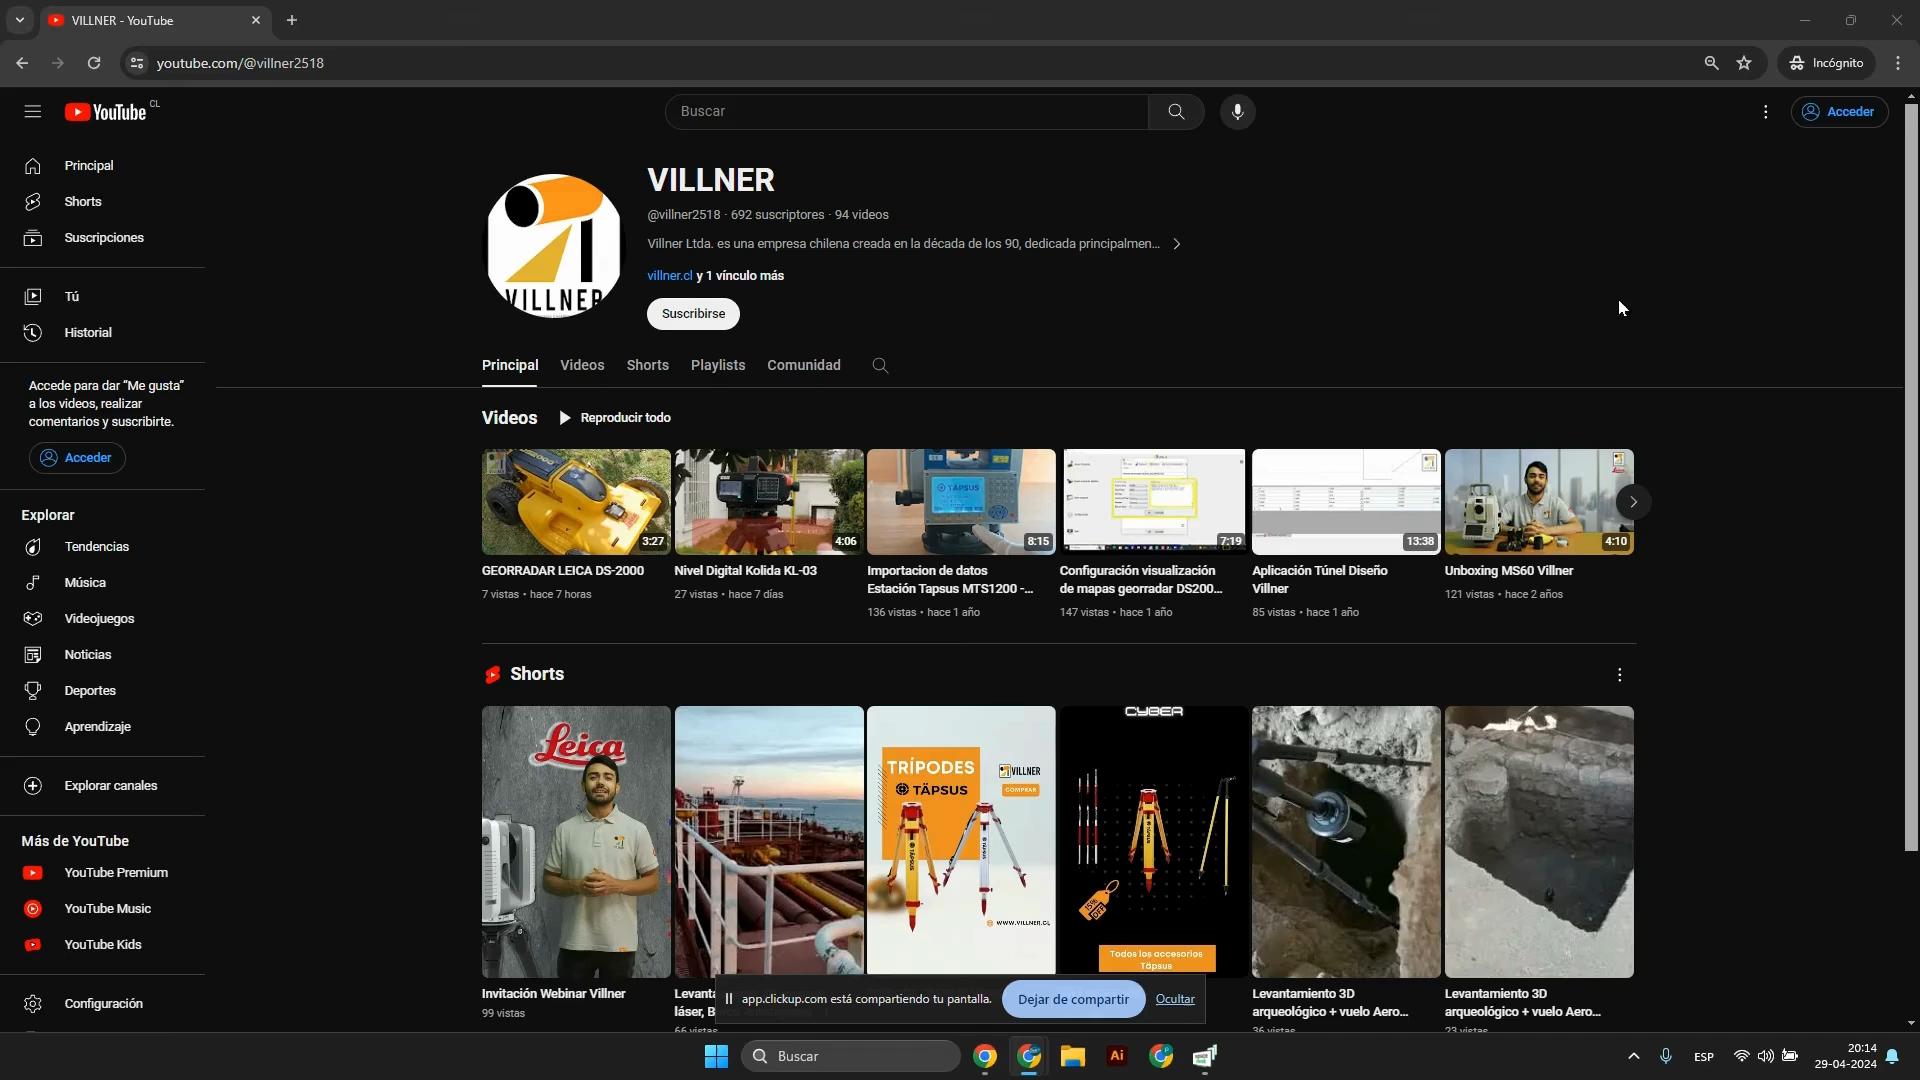Screen dimensions: 1920x1080
Task: Open the villner.cl link
Action: [669, 275]
